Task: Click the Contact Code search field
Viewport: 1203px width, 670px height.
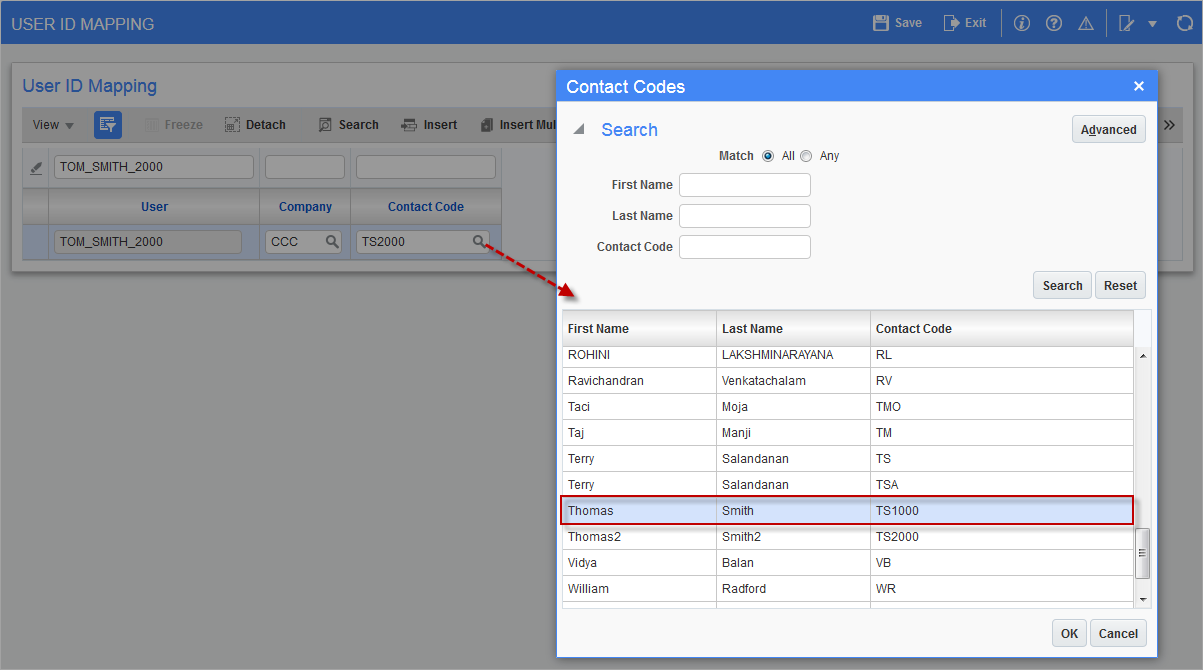Action: [x=745, y=247]
